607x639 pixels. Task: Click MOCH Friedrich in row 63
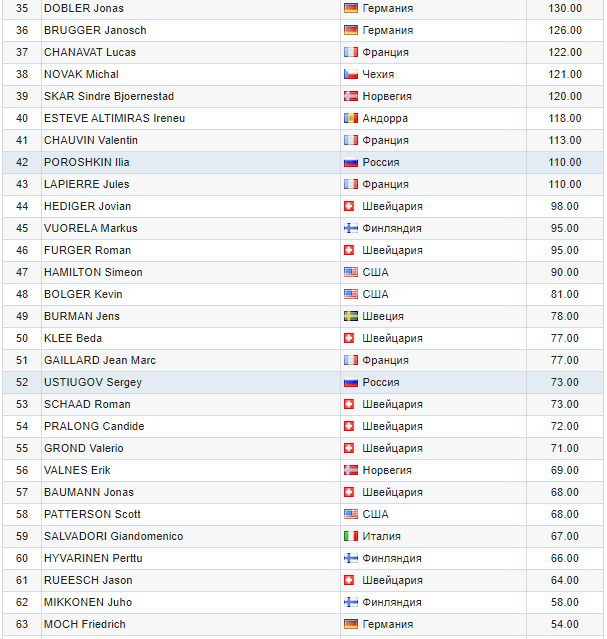pyautogui.click(x=85, y=624)
